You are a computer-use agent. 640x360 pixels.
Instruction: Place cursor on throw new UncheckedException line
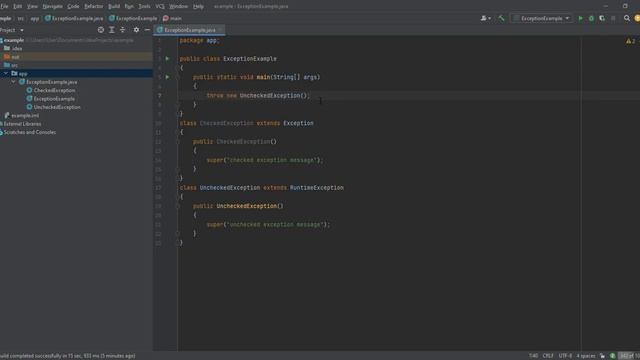click(258, 96)
